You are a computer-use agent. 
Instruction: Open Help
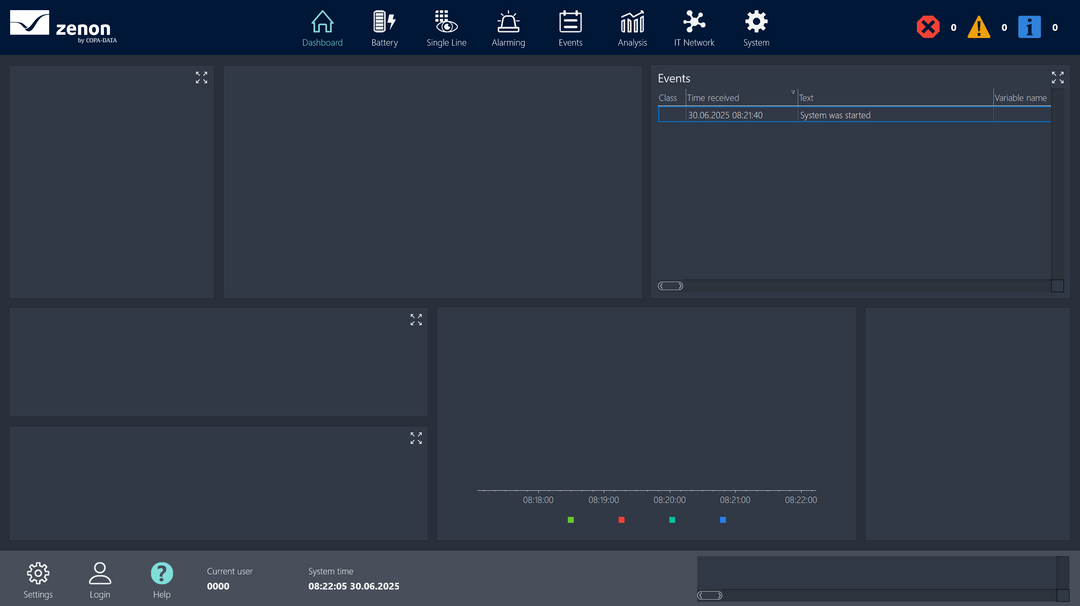162,581
